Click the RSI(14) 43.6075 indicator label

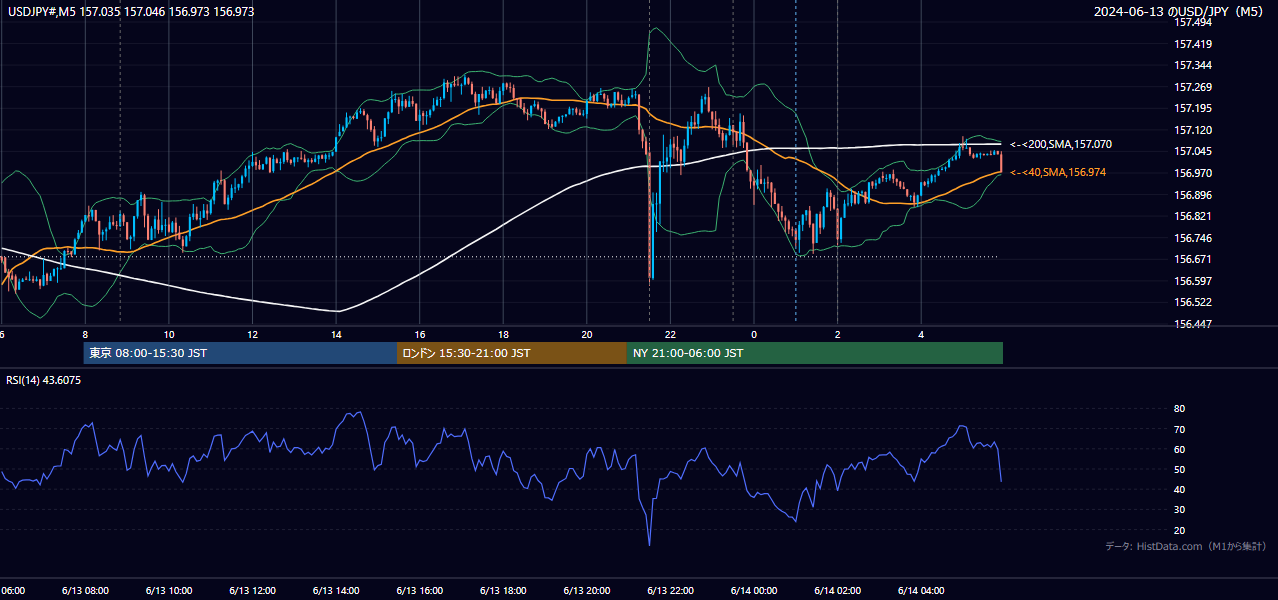44,380
